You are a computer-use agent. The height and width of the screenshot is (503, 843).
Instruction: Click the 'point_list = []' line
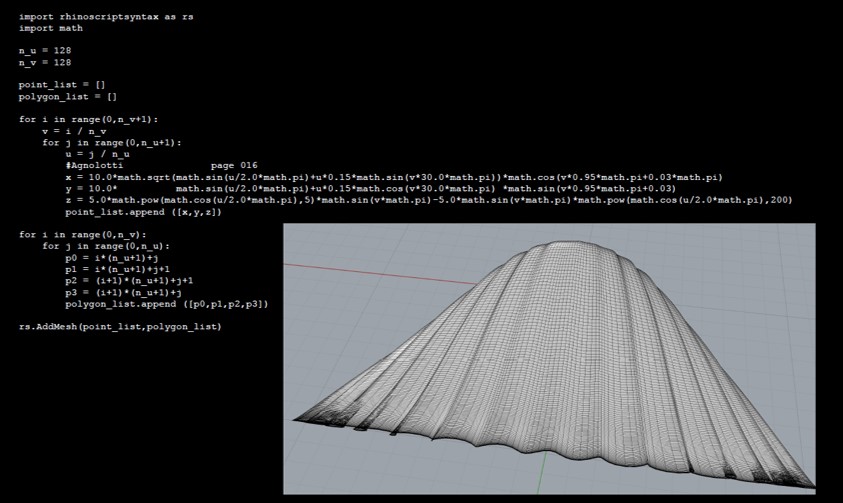62,85
